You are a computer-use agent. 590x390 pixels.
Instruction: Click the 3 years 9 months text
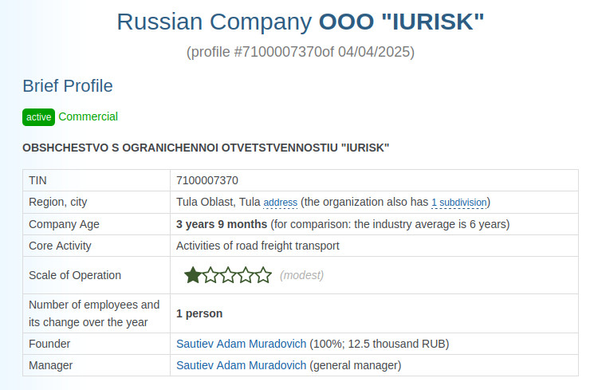[x=222, y=224]
